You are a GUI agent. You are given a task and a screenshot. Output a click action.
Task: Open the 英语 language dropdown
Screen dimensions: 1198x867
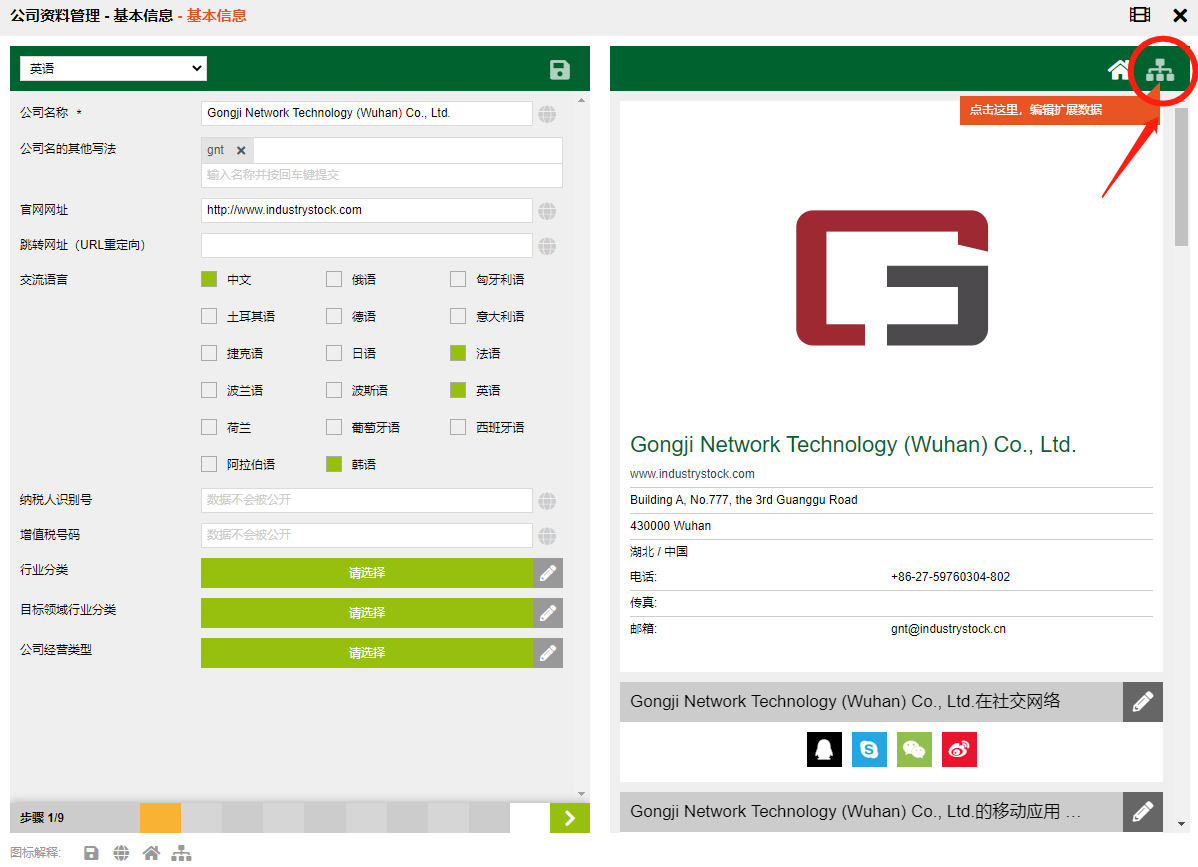point(113,69)
